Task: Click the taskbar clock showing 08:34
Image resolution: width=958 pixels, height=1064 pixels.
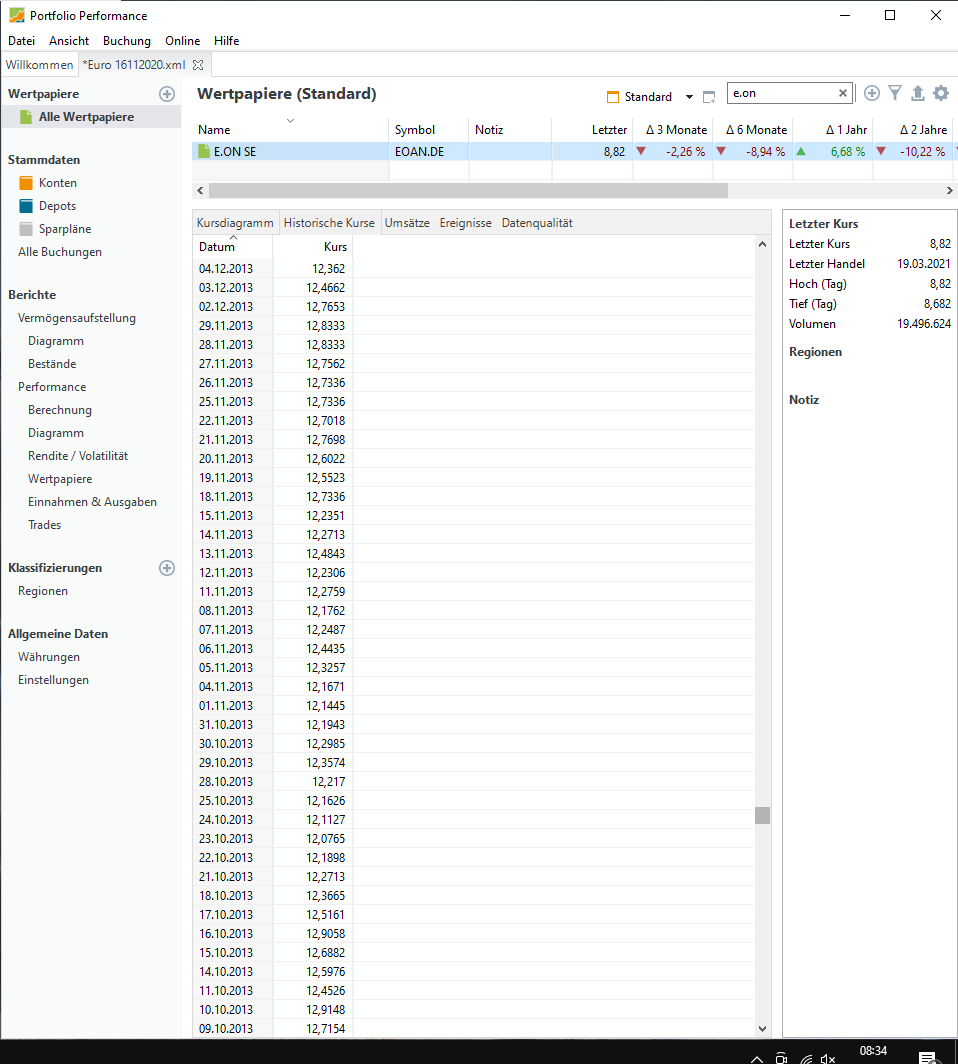Action: (873, 1051)
